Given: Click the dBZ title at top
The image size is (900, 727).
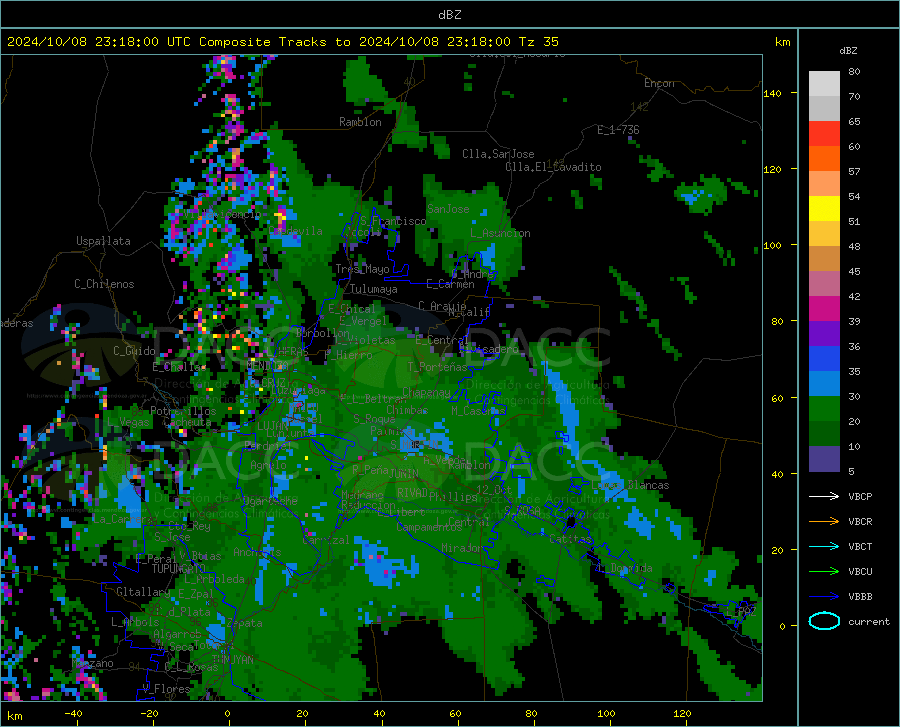Looking at the screenshot, I should [x=449, y=15].
